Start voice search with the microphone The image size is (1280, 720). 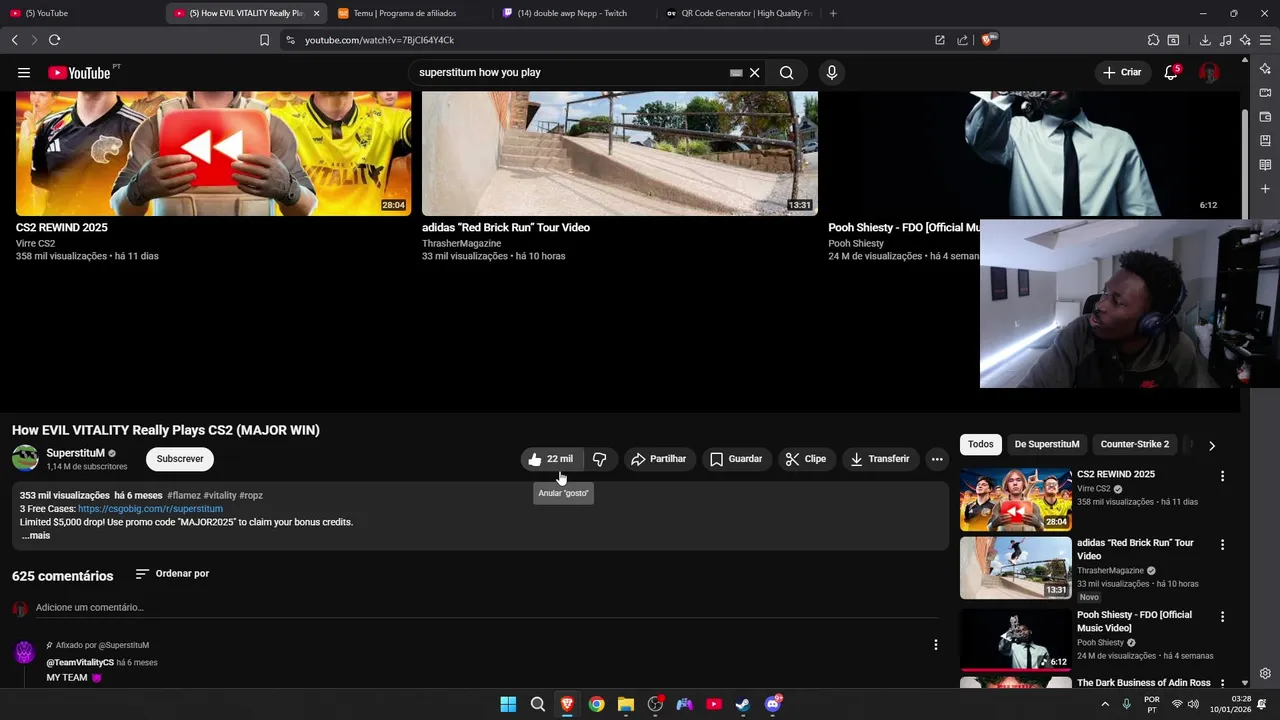(831, 72)
